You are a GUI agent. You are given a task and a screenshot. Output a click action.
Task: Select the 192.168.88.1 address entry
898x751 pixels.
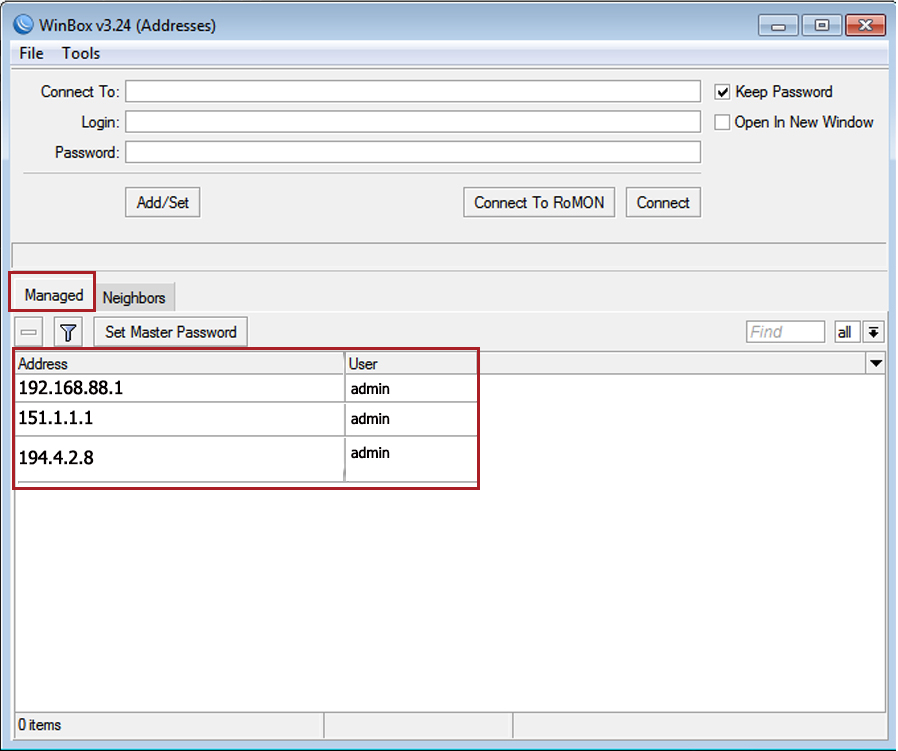[x=71, y=388]
